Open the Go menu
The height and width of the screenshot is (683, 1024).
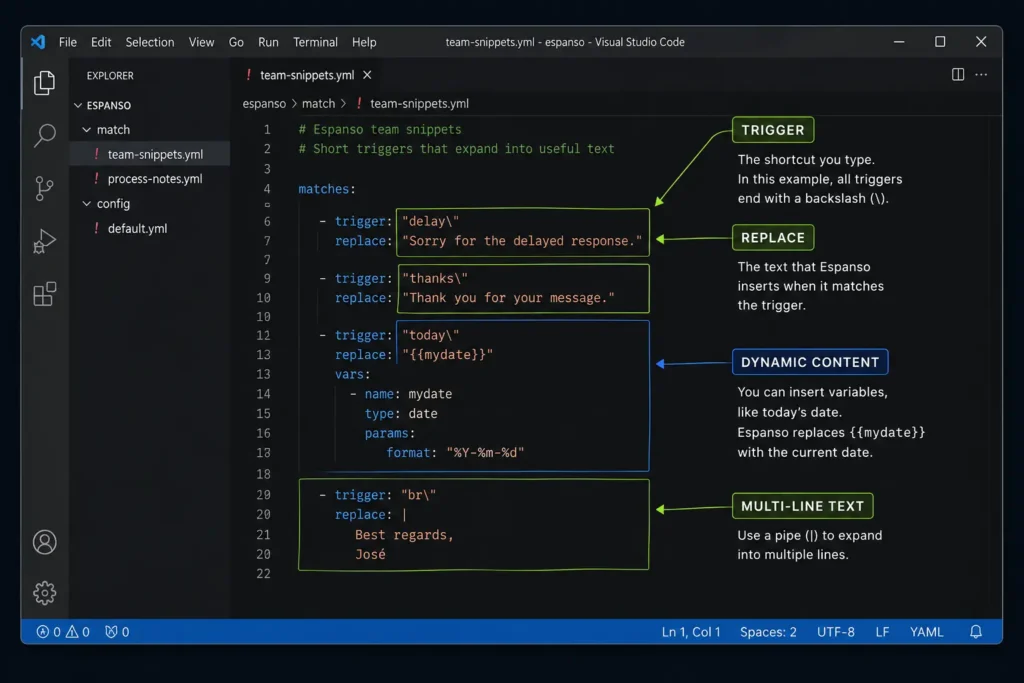point(236,42)
